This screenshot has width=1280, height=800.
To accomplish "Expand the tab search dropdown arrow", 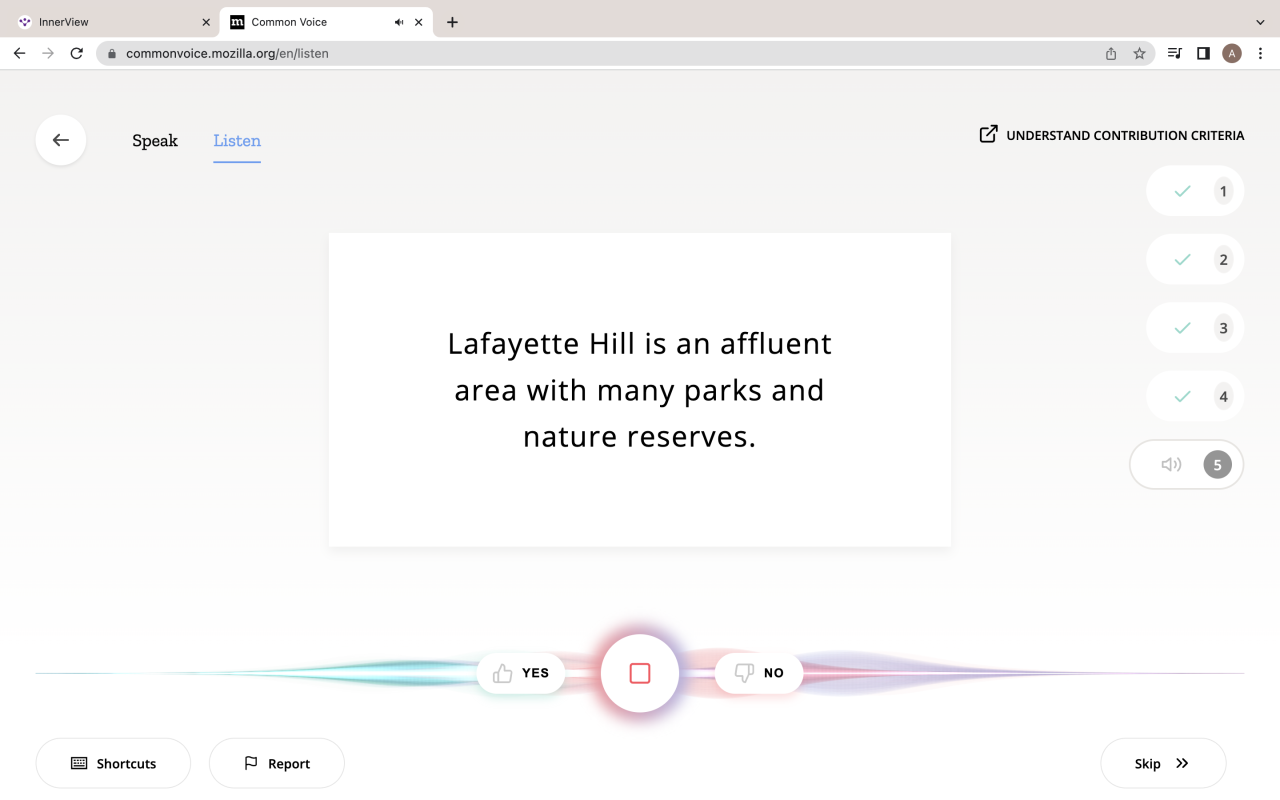I will point(1260,22).
